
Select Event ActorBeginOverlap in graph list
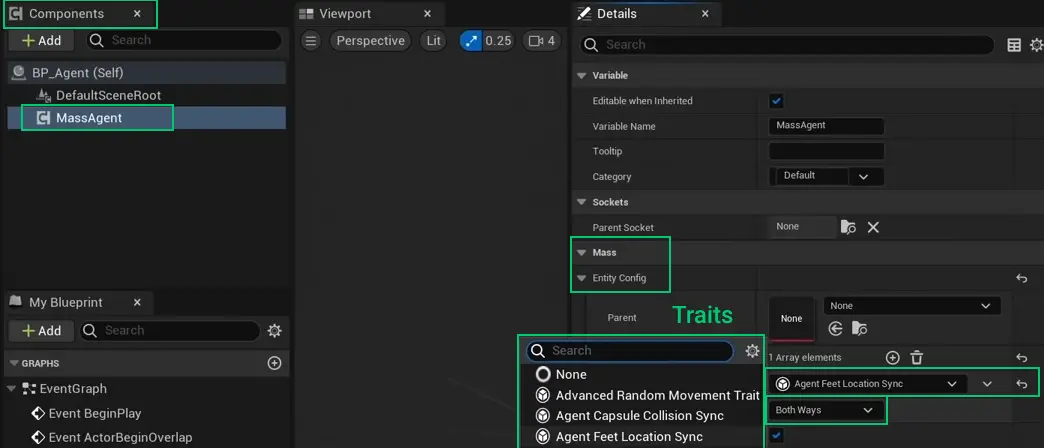click(112, 438)
